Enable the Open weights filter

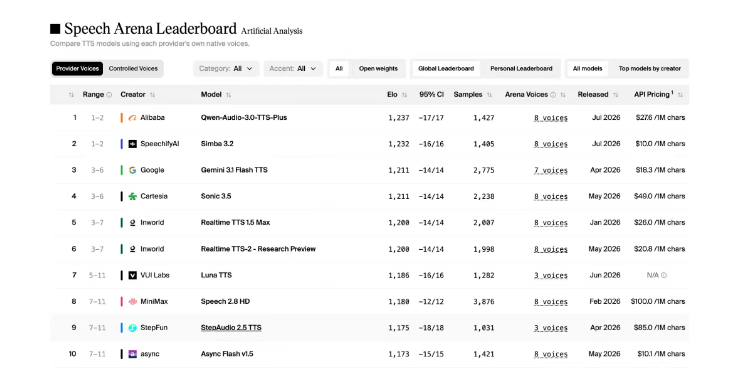click(x=378, y=69)
